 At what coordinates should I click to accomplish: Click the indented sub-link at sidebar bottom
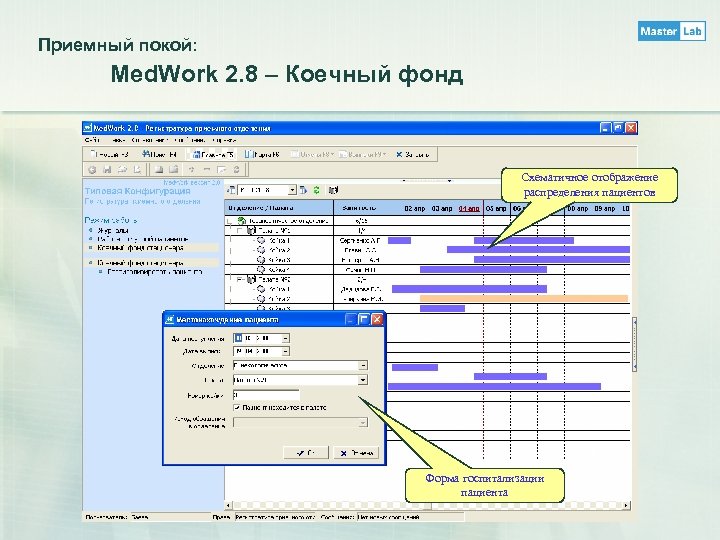pyautogui.click(x=155, y=271)
